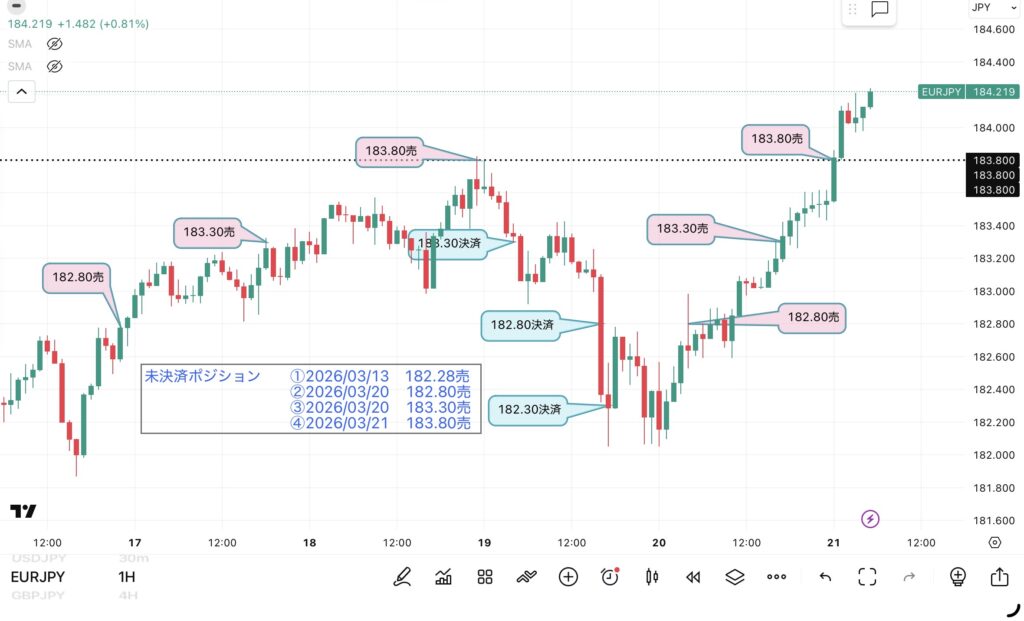Viewport: 1024px width, 621px height.
Task: Open the comment bubble on floating toolbar
Action: (x=880, y=9)
